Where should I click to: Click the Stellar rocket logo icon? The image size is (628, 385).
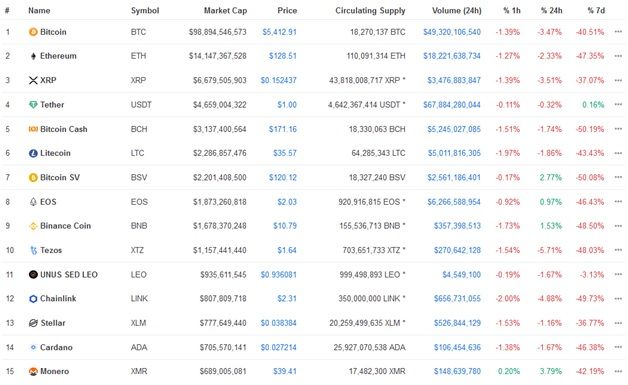[x=33, y=323]
